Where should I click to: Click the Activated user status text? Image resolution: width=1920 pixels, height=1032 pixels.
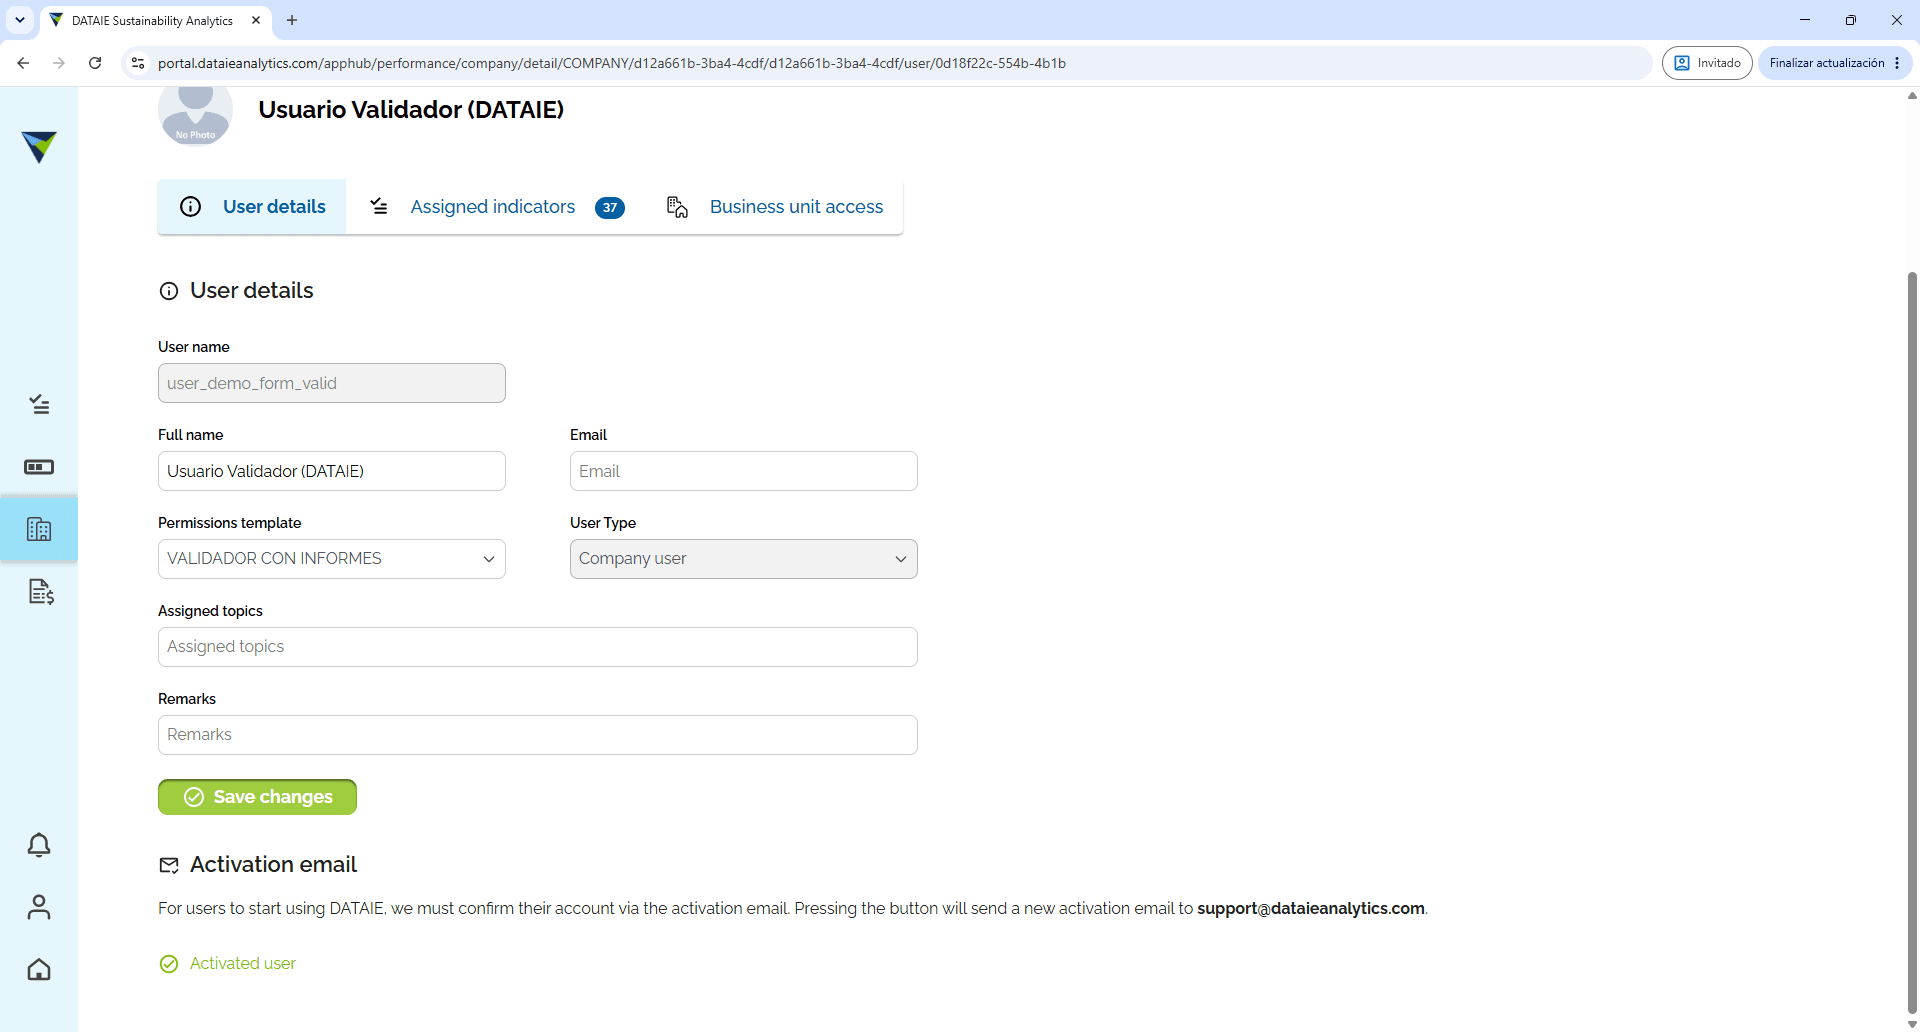point(243,963)
